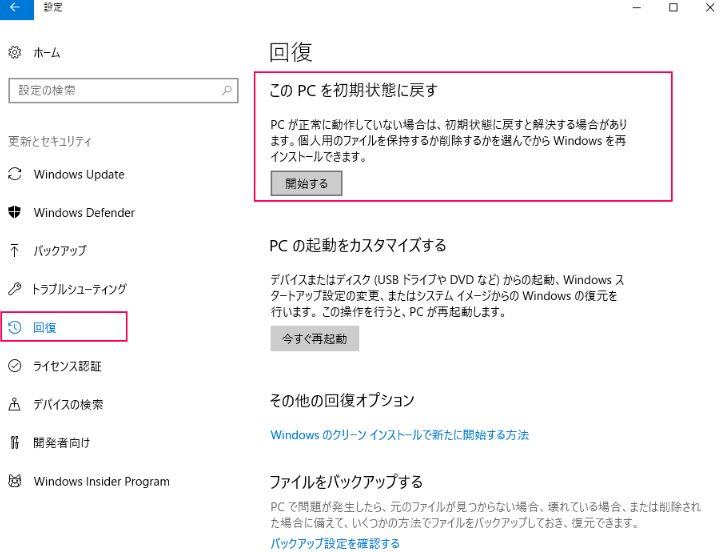The width and height of the screenshot is (723, 552).
Task: Click the Home gear icon
Action: pos(15,53)
